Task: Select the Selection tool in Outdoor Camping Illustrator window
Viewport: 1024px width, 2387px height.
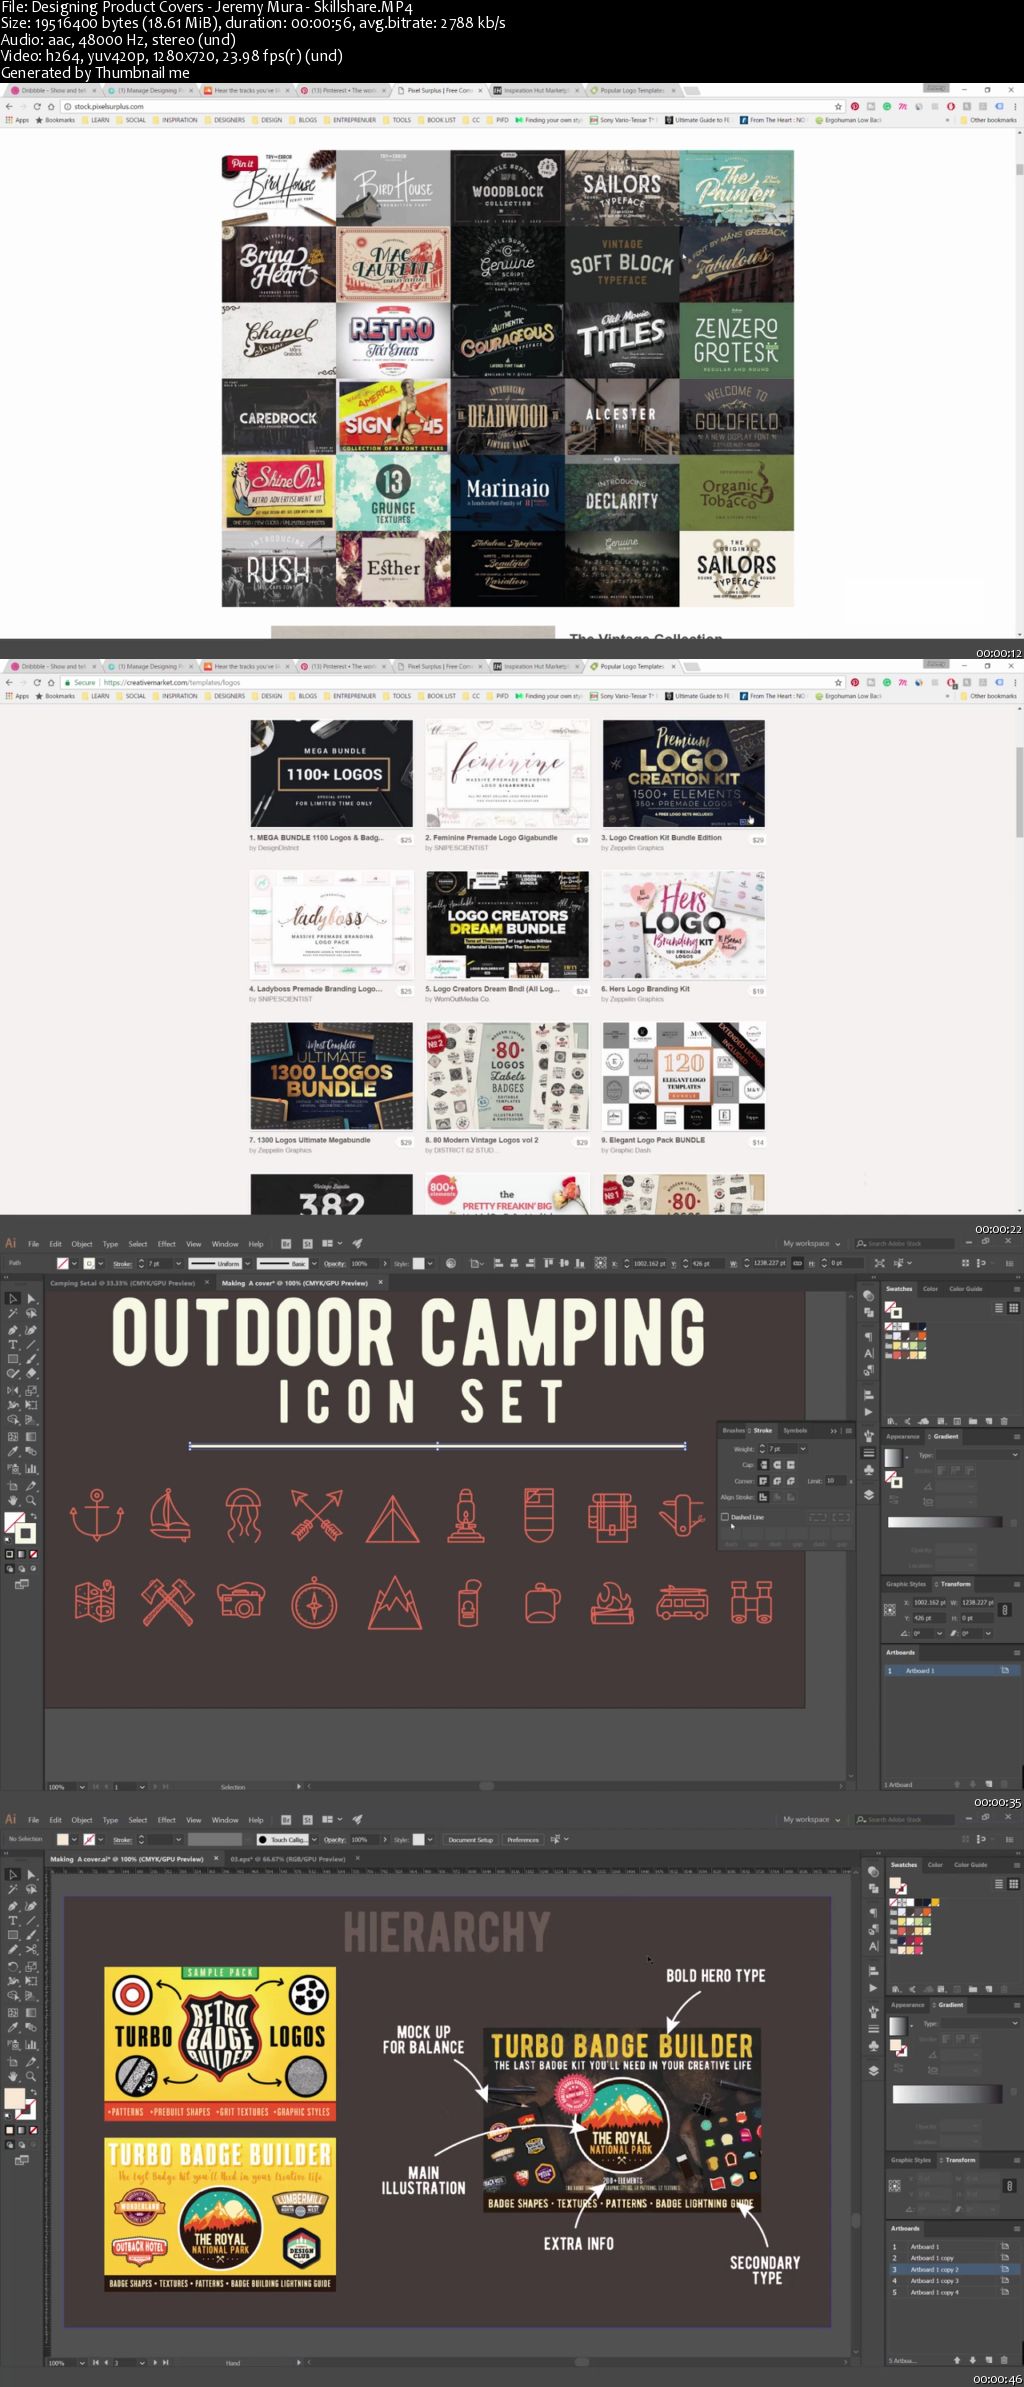Action: (13, 1298)
